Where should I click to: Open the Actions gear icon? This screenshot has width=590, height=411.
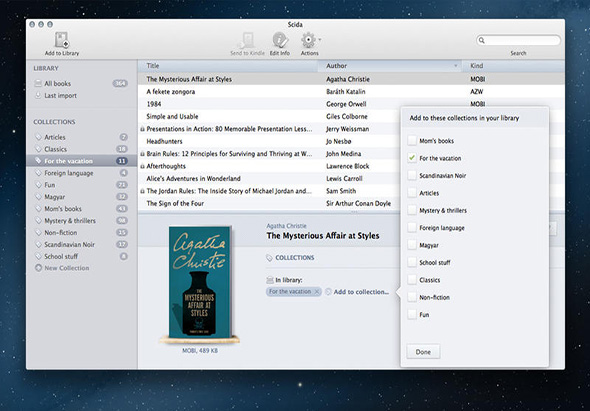click(308, 40)
